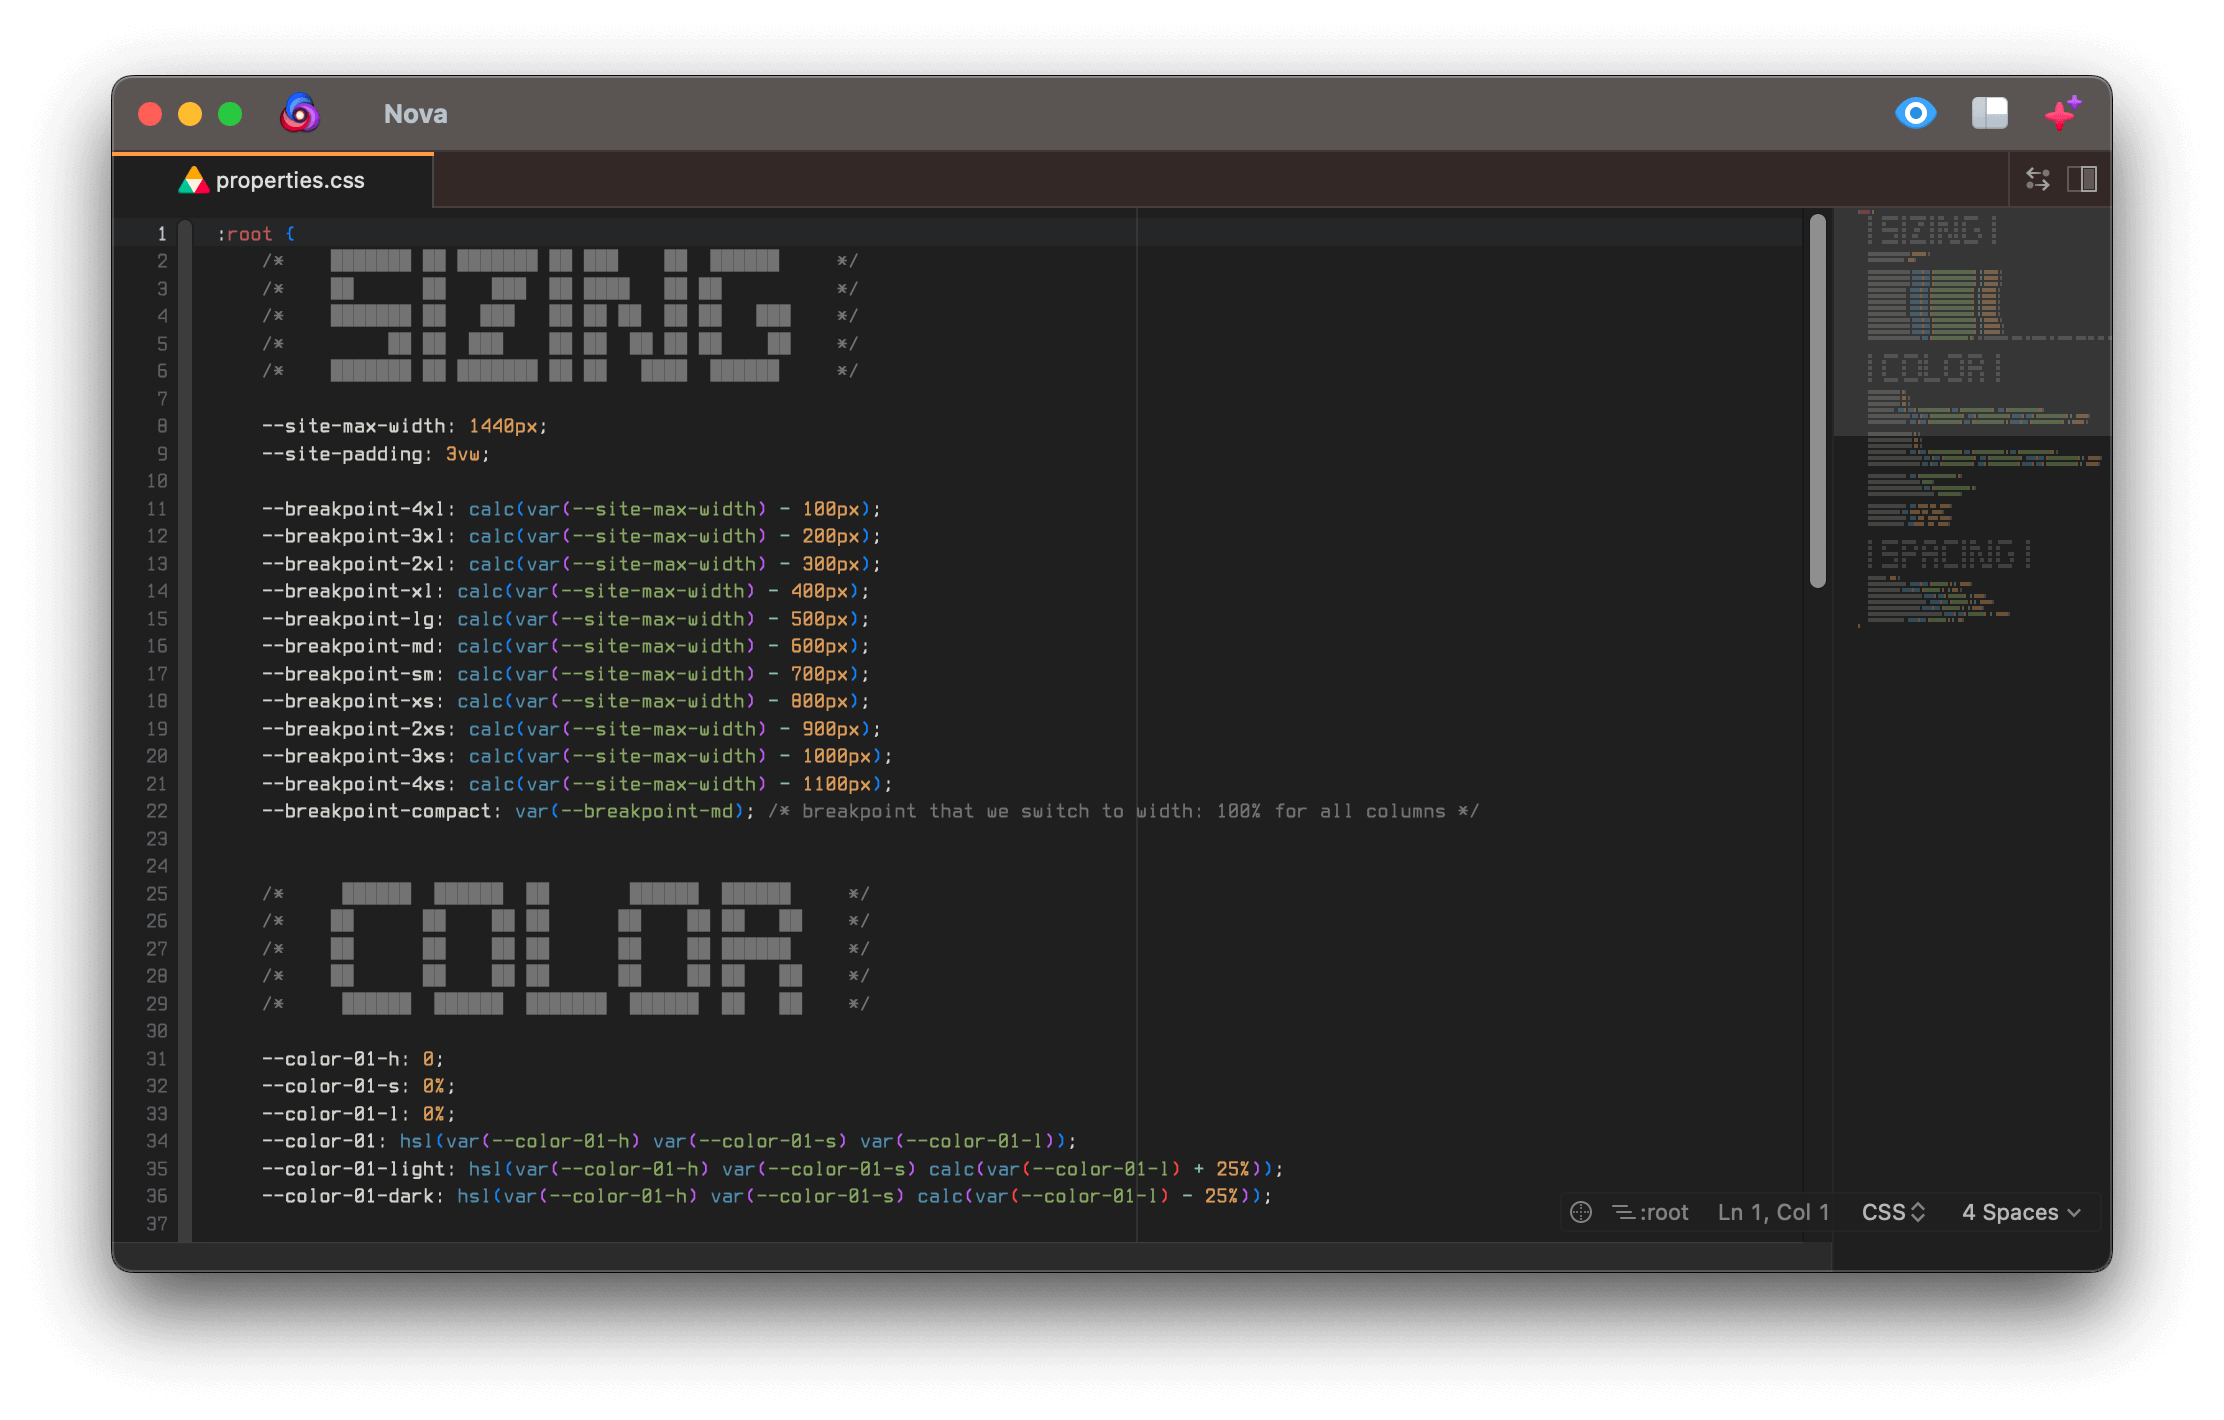Click the vertical scrollbar thumb
2224x1420 pixels.
tap(1817, 400)
